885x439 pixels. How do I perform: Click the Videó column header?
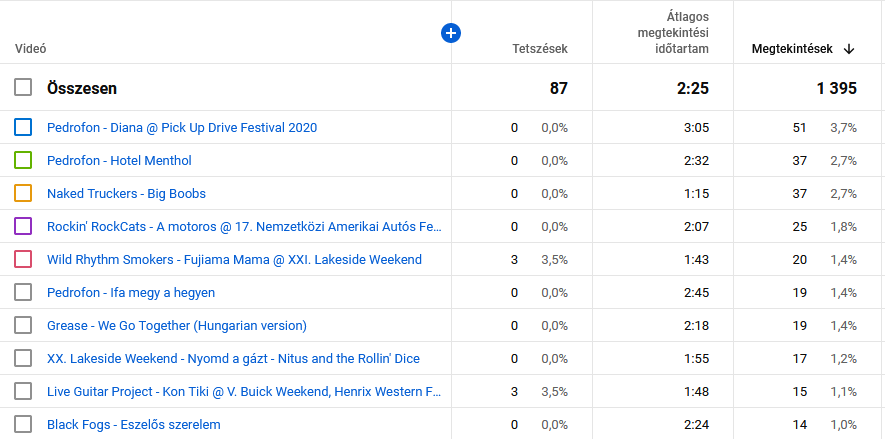(31, 49)
